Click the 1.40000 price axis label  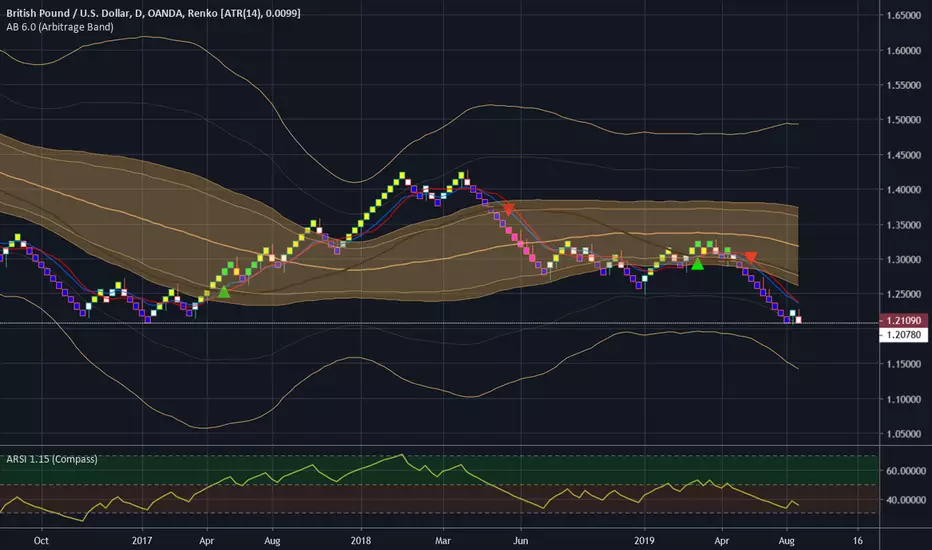point(903,190)
